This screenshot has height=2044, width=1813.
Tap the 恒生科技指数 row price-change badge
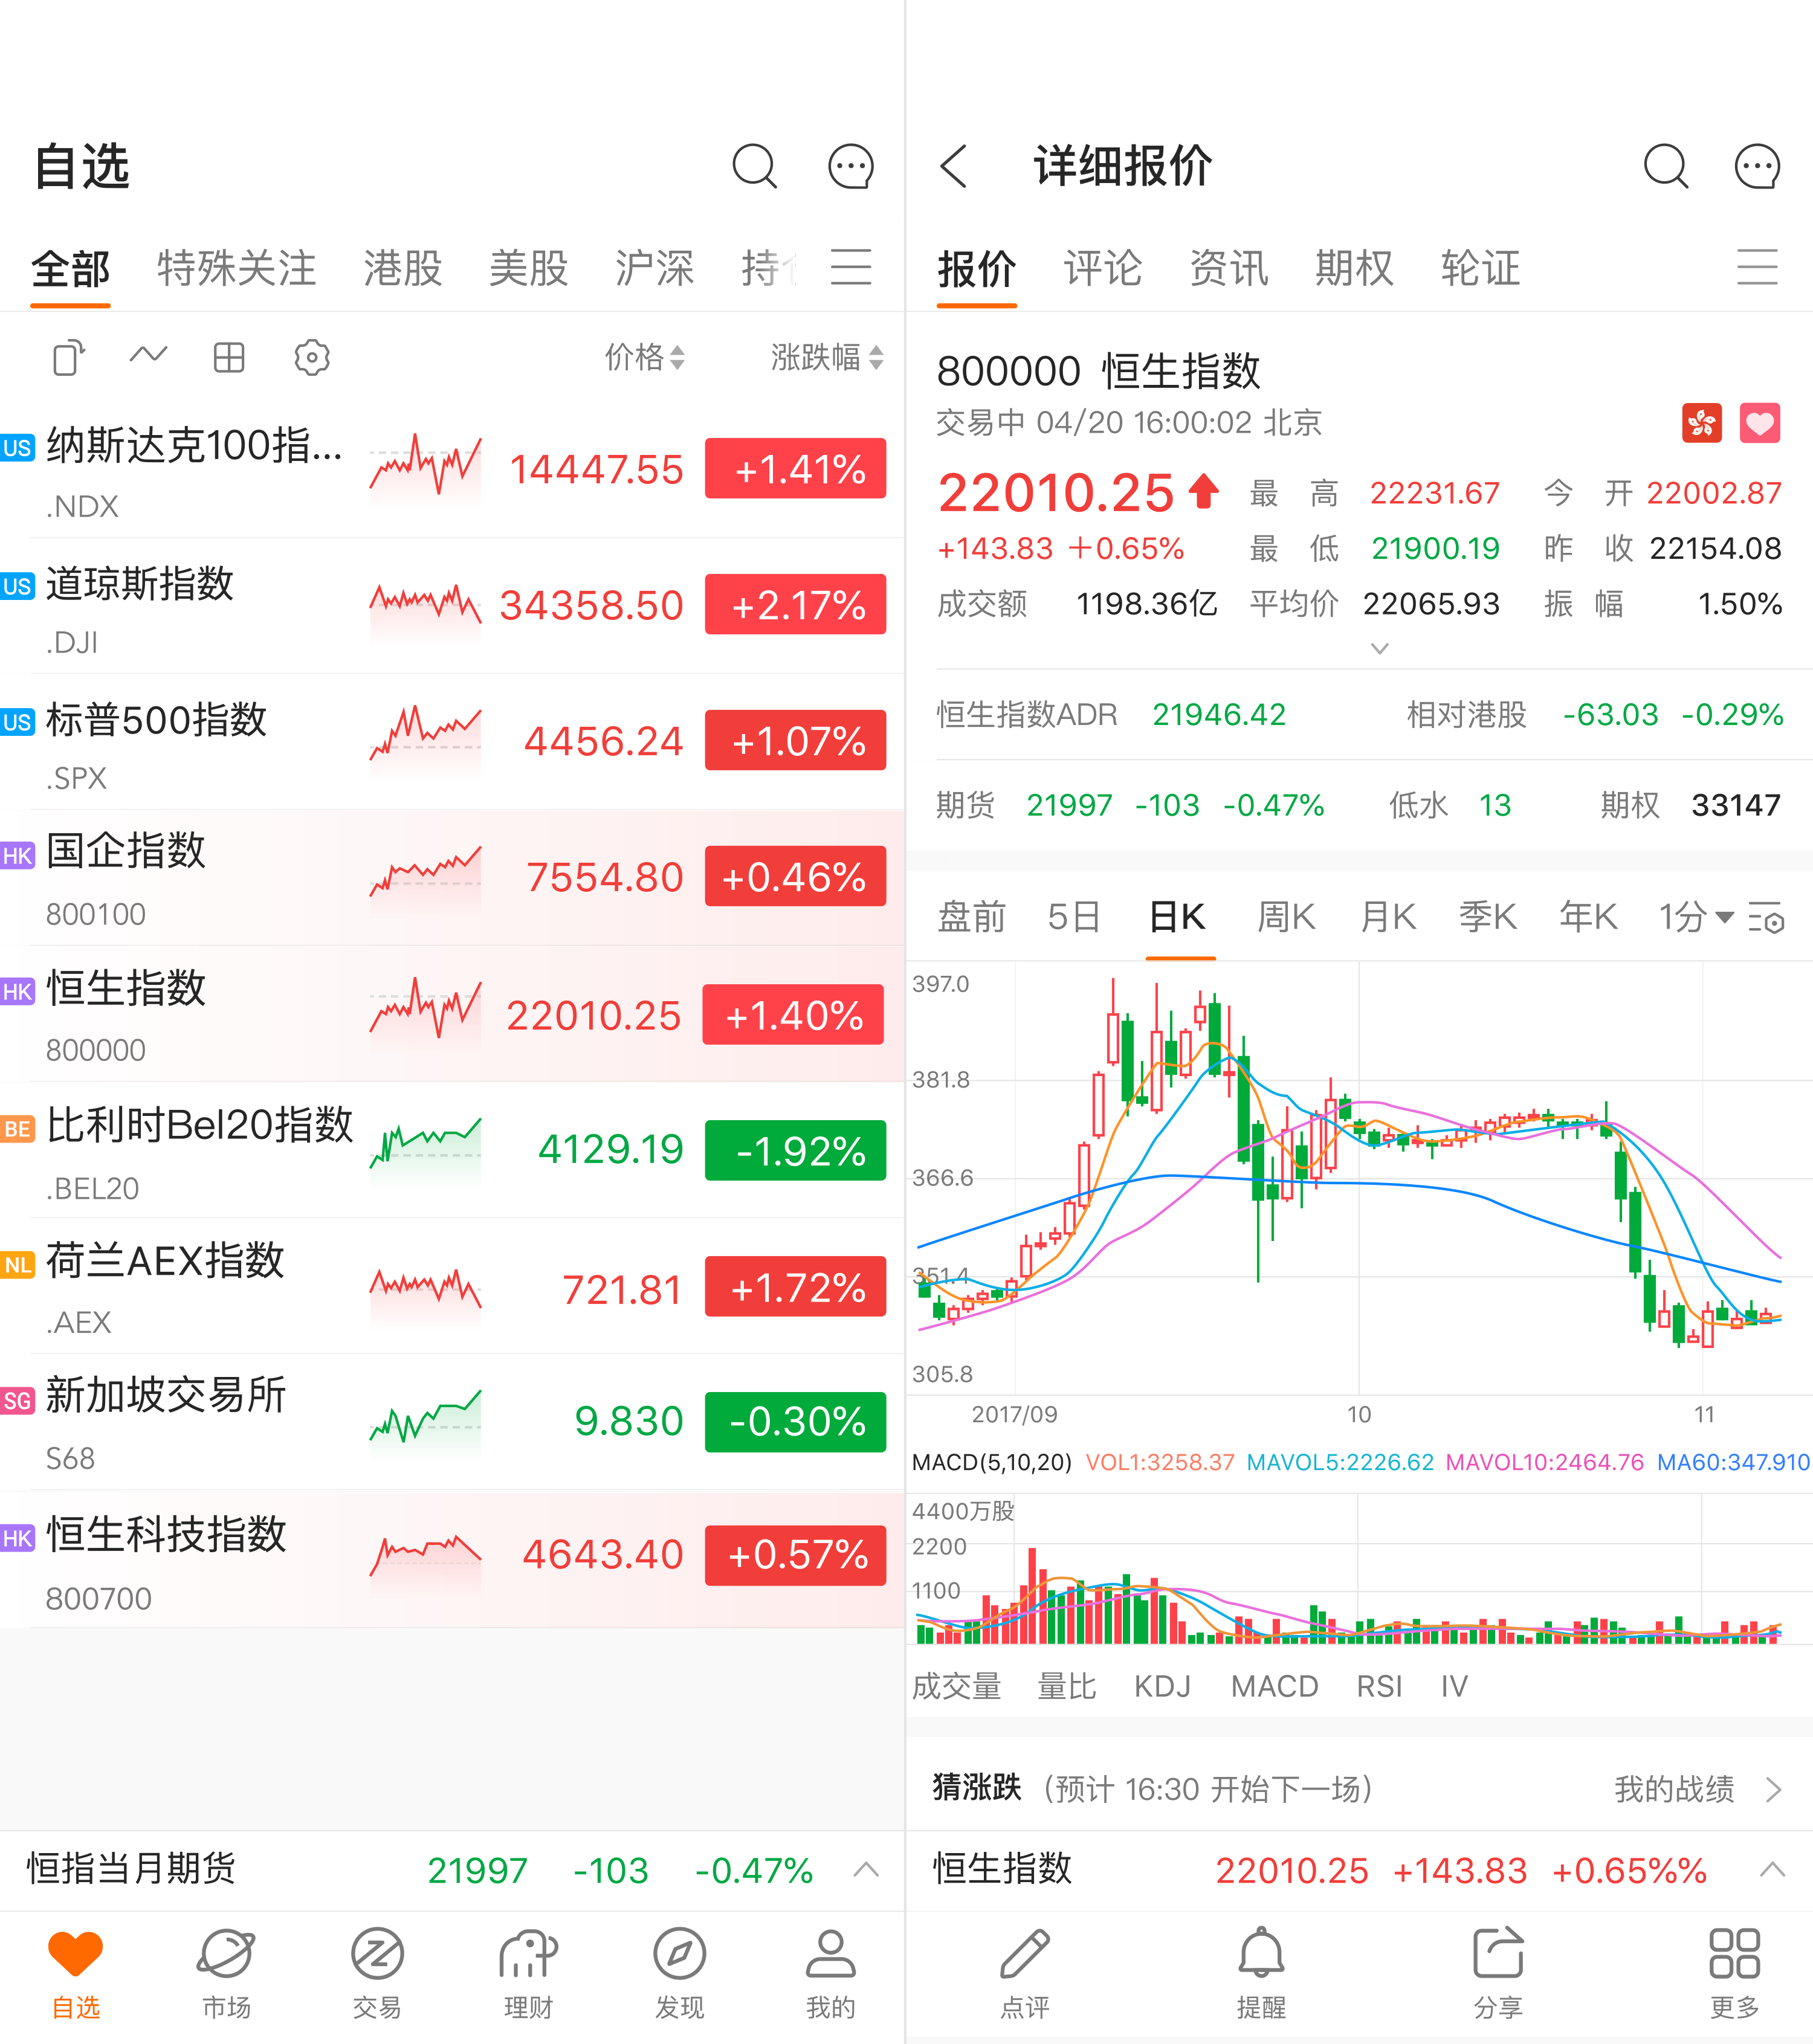[x=795, y=1555]
